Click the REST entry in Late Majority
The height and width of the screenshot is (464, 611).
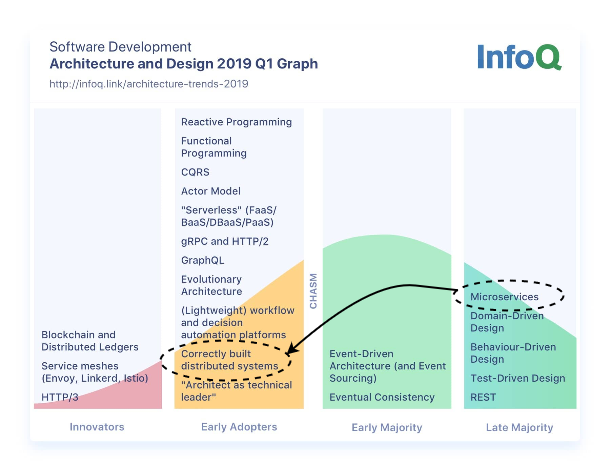(x=484, y=398)
